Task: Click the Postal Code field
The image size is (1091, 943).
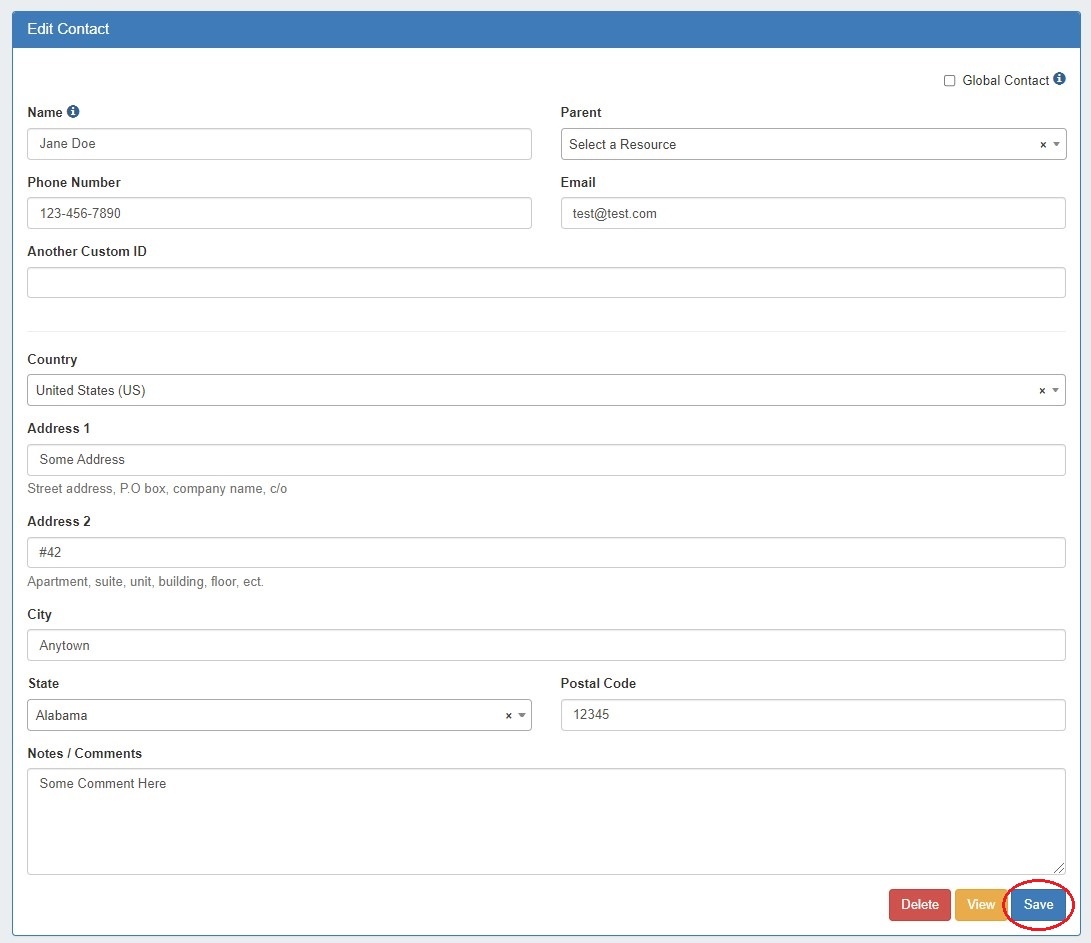Action: 812,715
